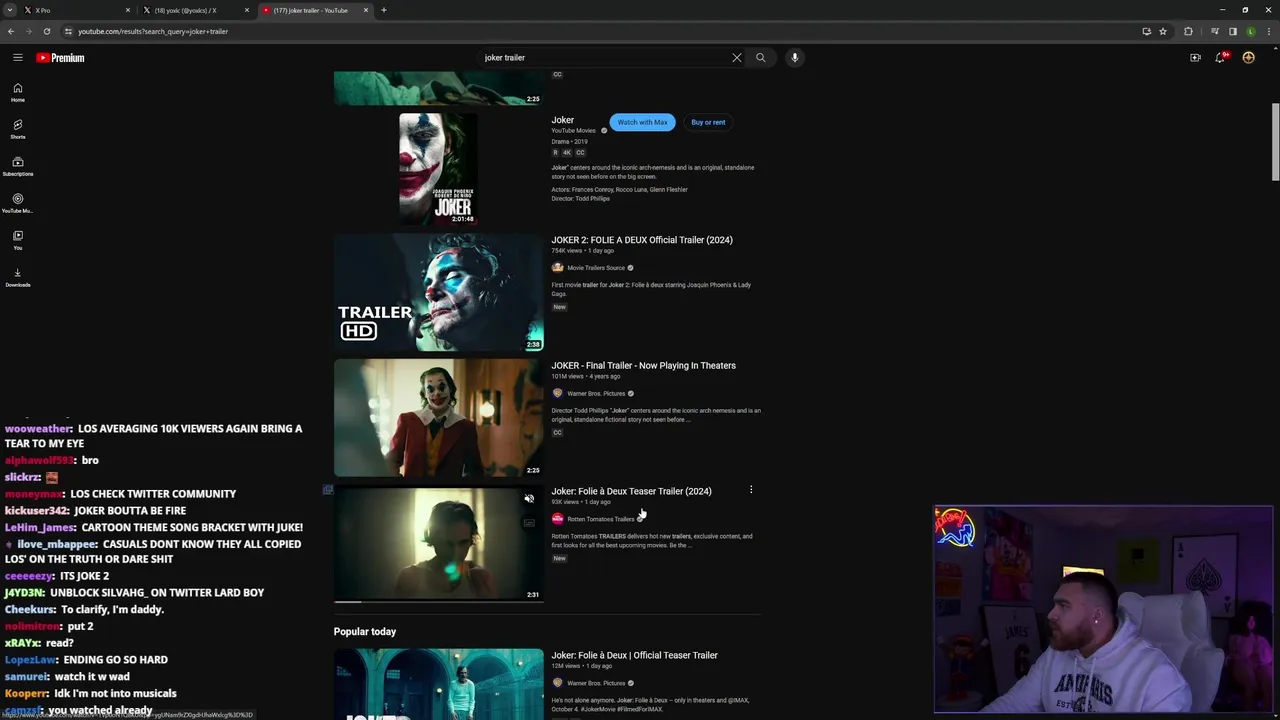1280x720 pixels.
Task: Open Downloads in the YouTube sidebar
Action: pyautogui.click(x=18, y=277)
